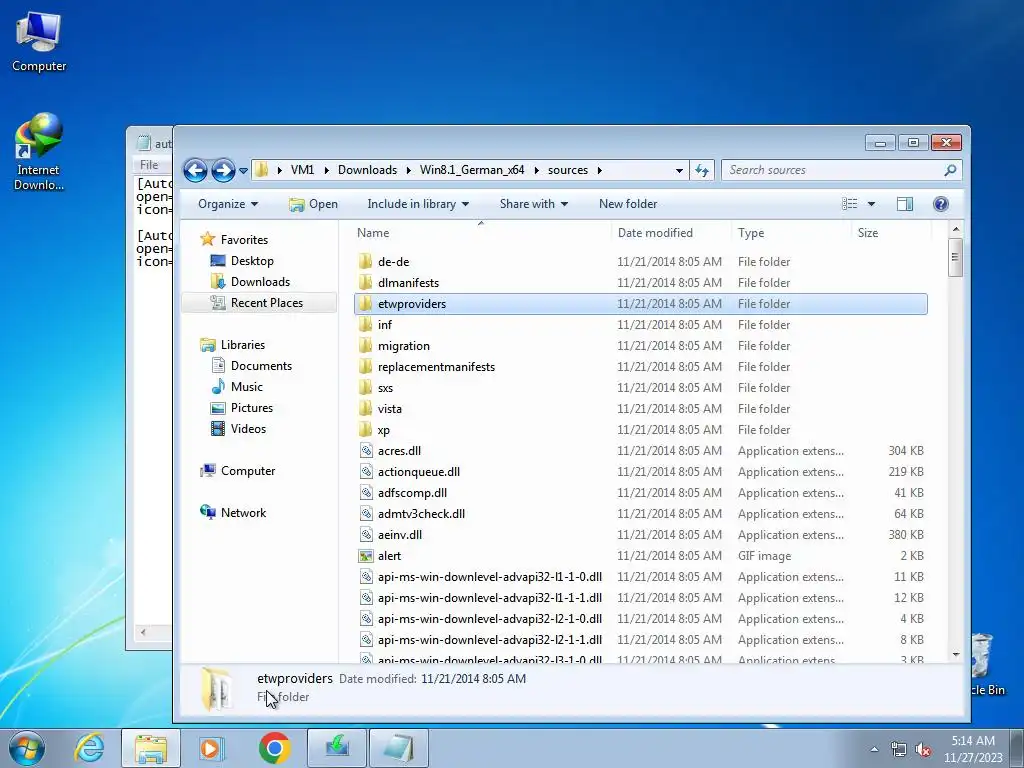
Task: Toggle the preview pane button
Action: coord(904,204)
